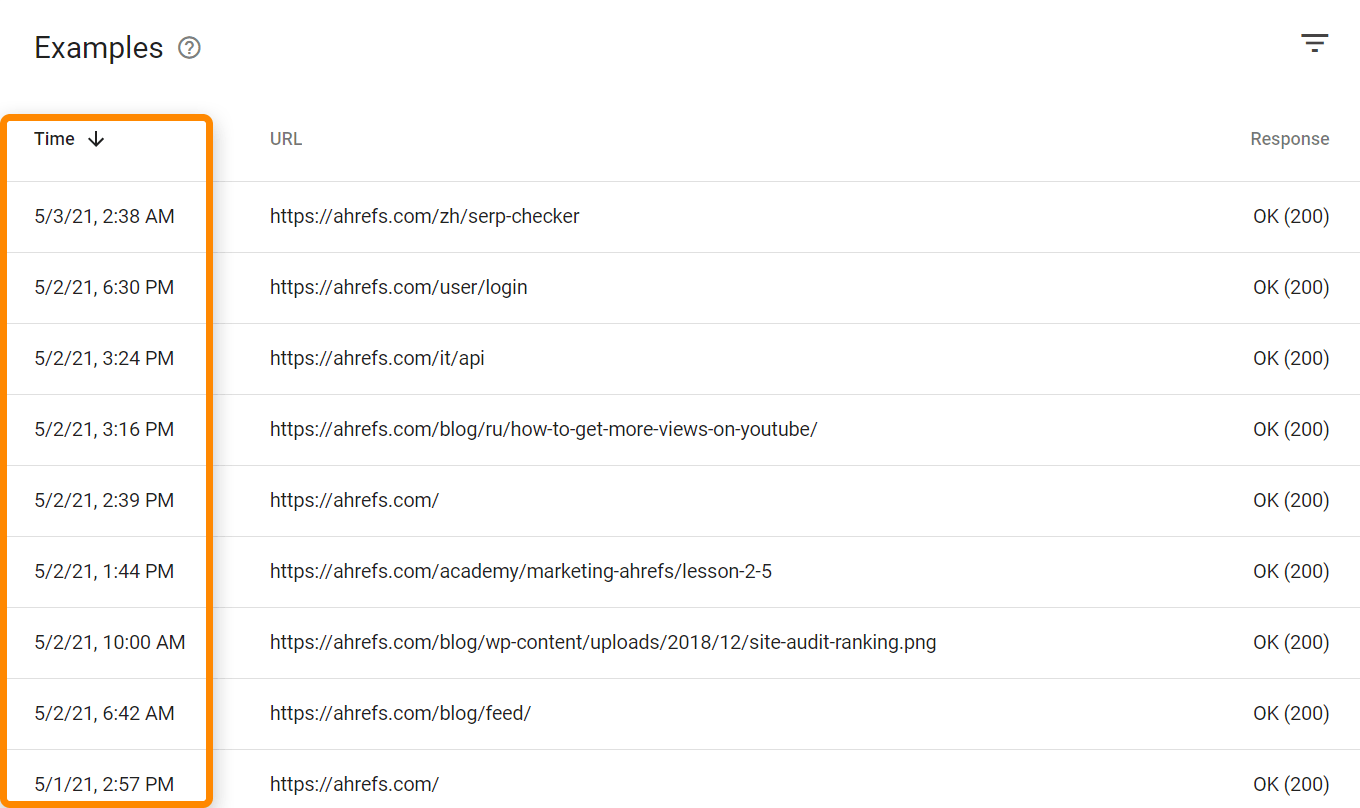Click the downward sort arrow next to Time

pyautogui.click(x=96, y=139)
